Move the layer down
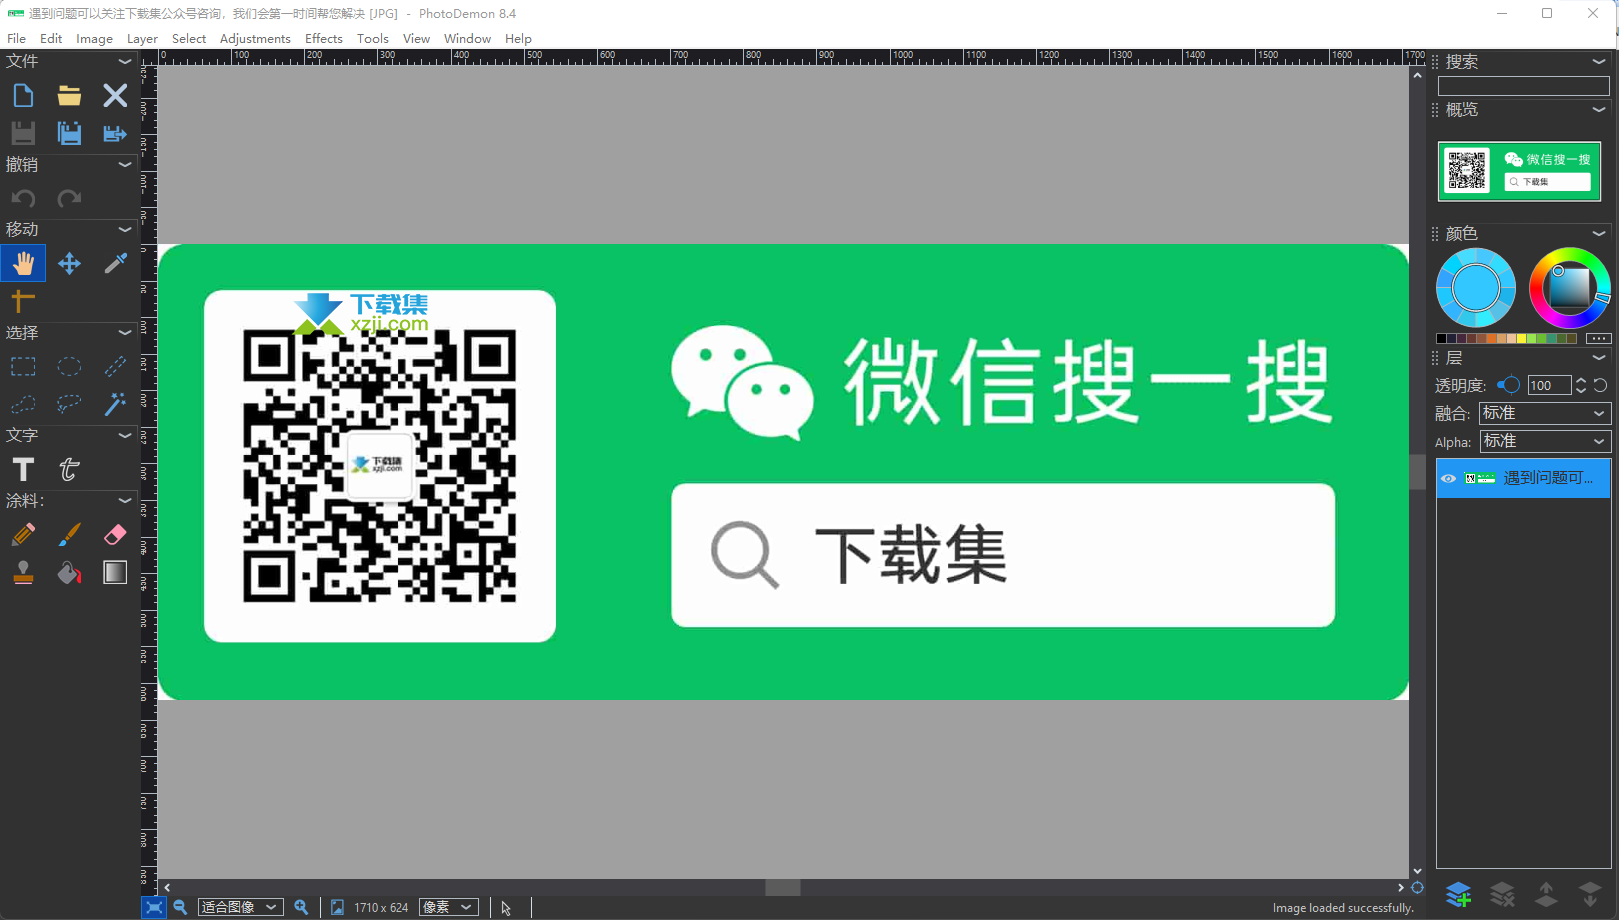The width and height of the screenshot is (1619, 920). tap(1590, 893)
